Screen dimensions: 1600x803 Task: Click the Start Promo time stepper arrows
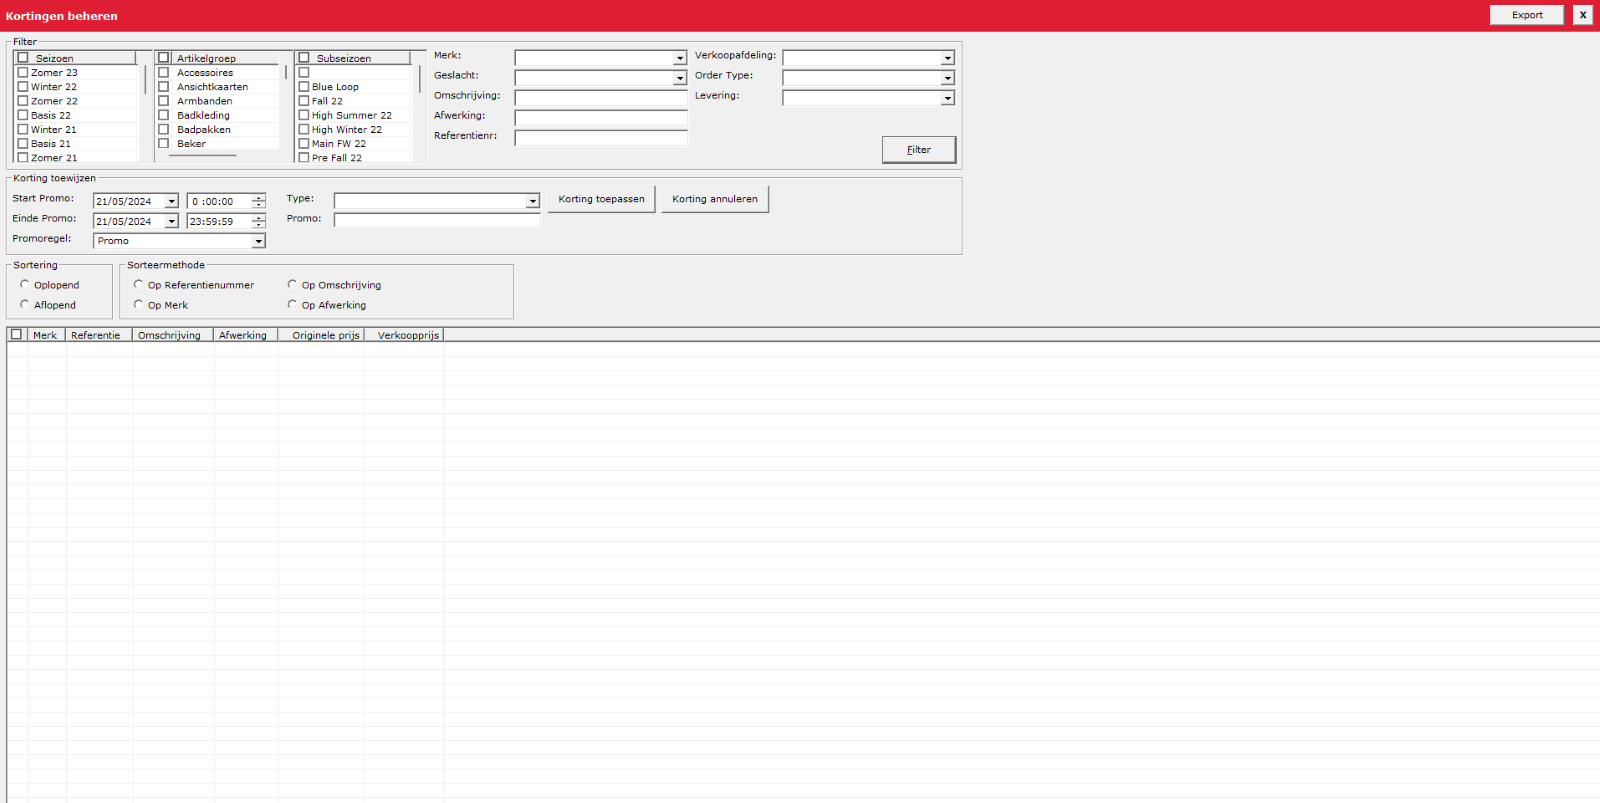pos(259,201)
